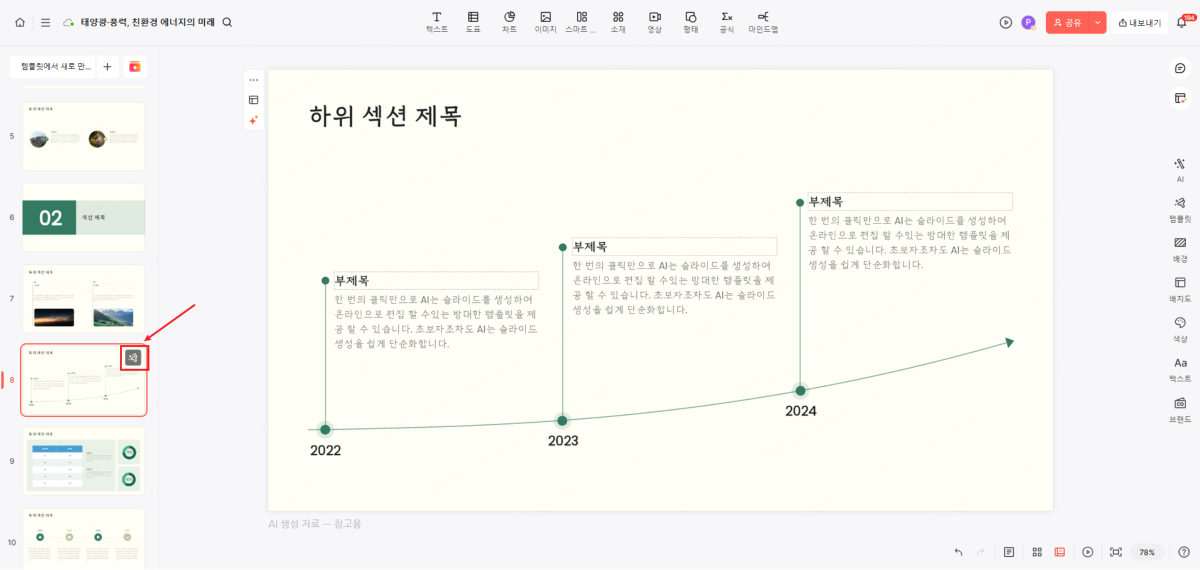
Task: Open the hamburger main menu
Action: 45,22
